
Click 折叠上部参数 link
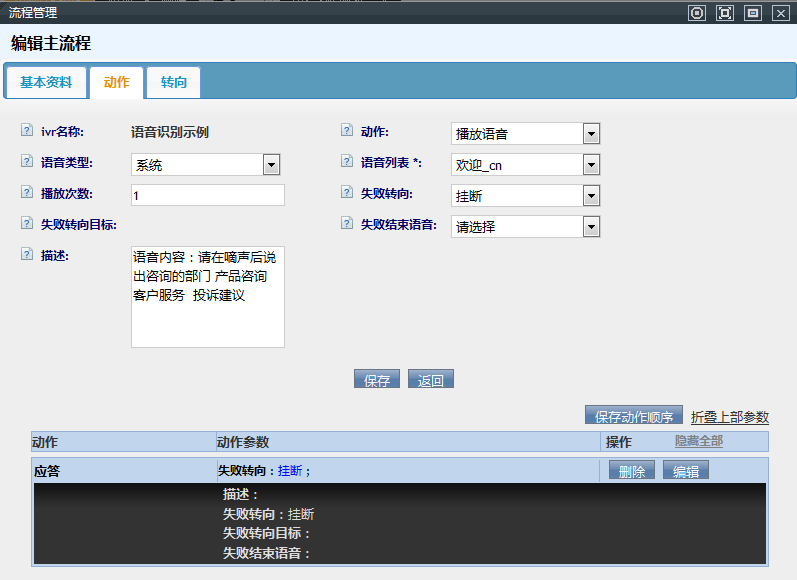729,417
